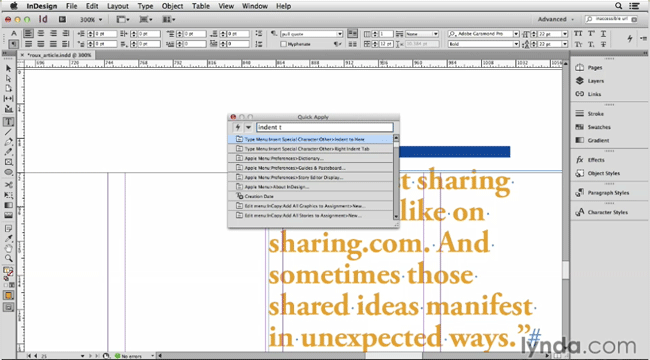Toggle Align Left paragraph alignment
The width and height of the screenshot is (650, 360).
click(28, 34)
